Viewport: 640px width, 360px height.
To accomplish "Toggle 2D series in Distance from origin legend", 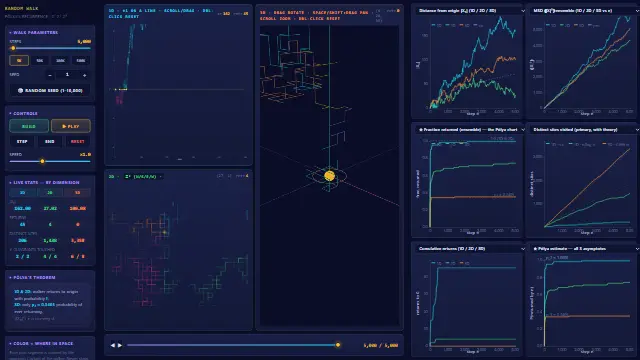I will click(x=451, y=25).
